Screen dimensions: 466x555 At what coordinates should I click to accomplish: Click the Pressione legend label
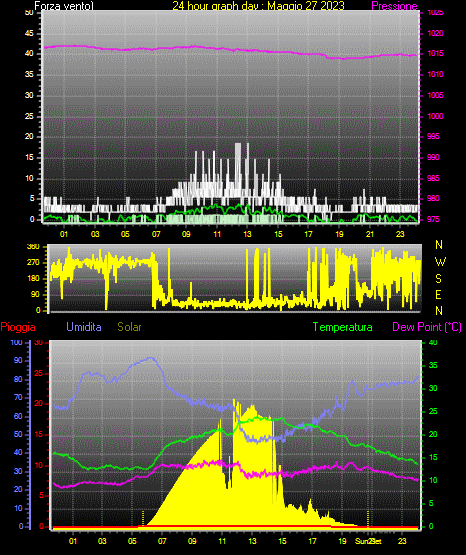pos(394,6)
